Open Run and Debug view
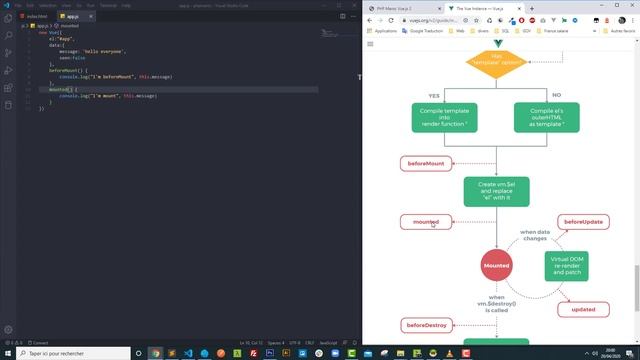The image size is (640, 360). point(8,71)
